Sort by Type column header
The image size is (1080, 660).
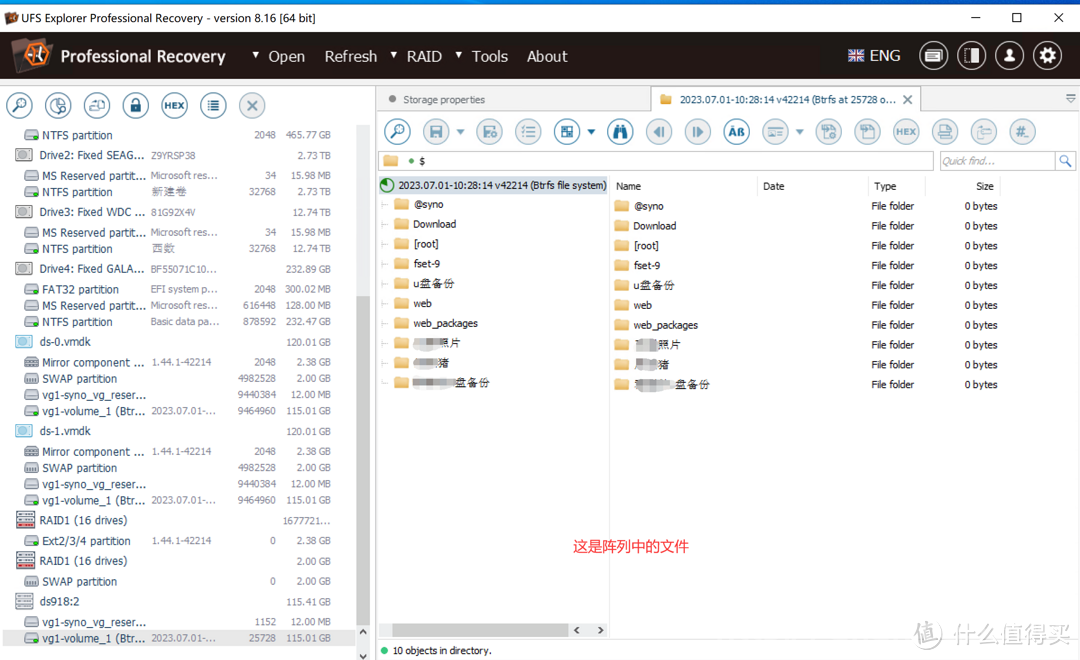885,186
